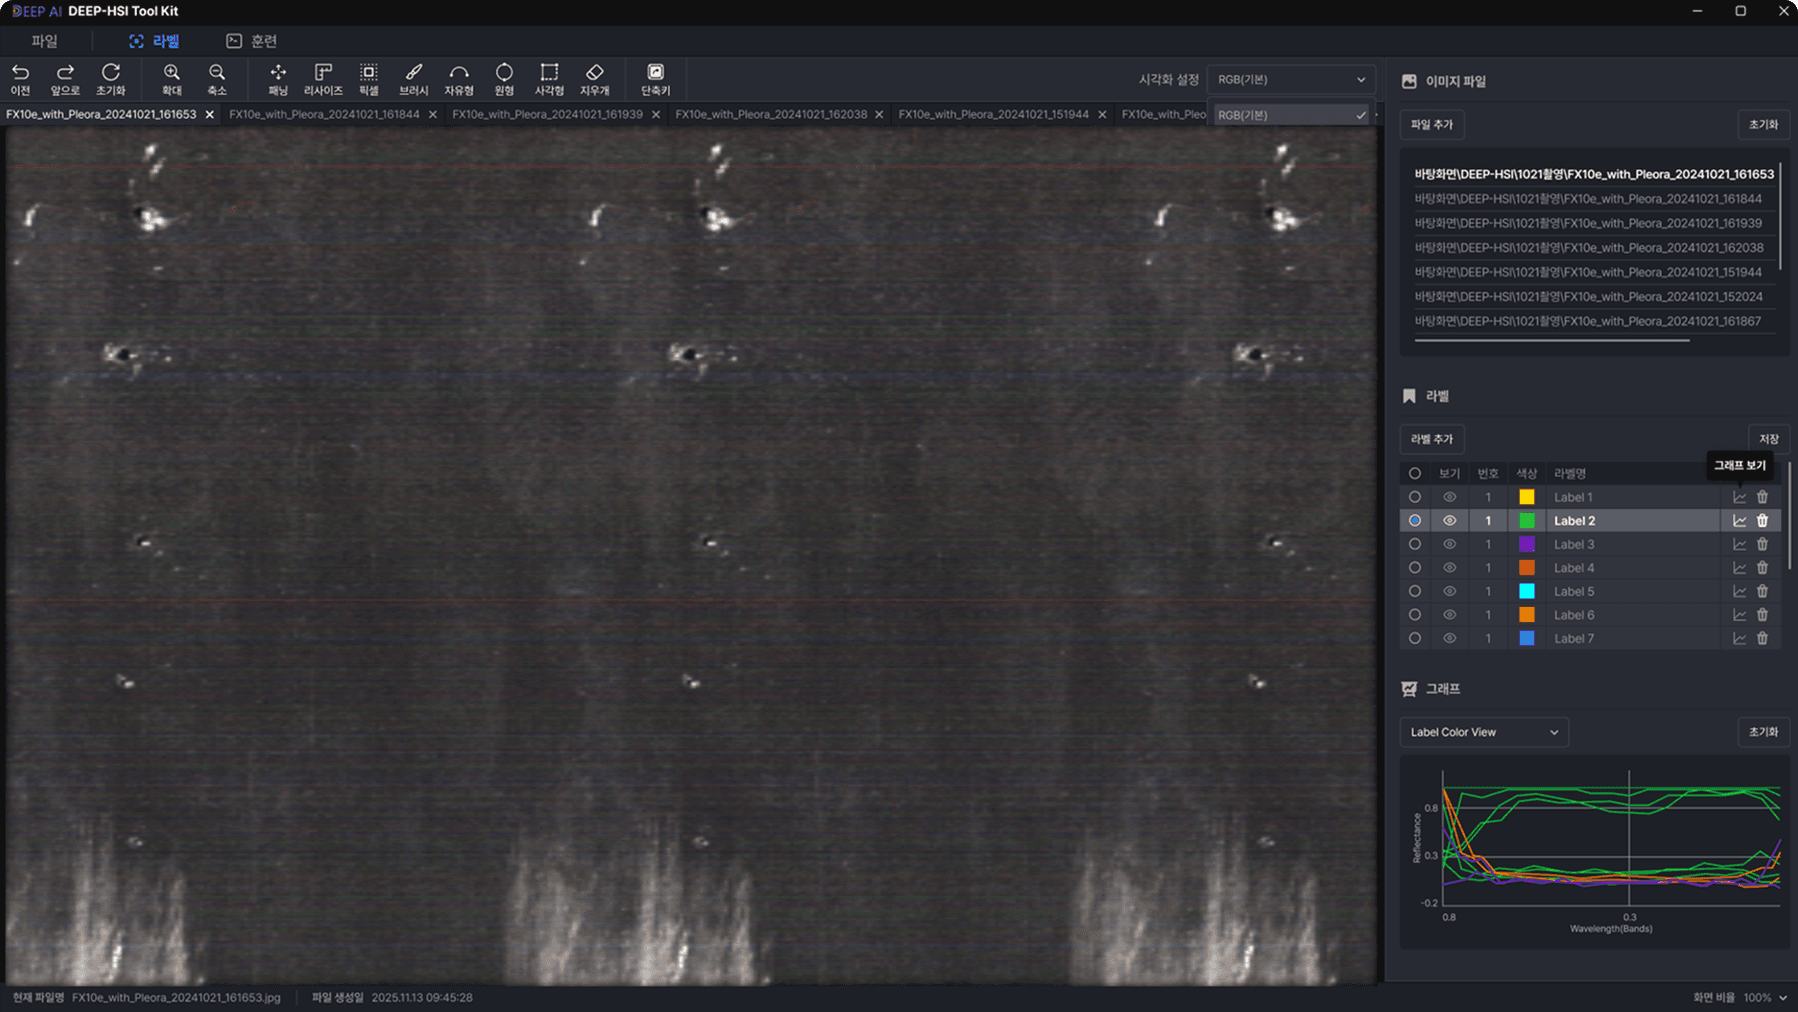This screenshot has height=1012, width=1798.
Task: Switch to the 훈련 tab
Action: click(x=251, y=41)
